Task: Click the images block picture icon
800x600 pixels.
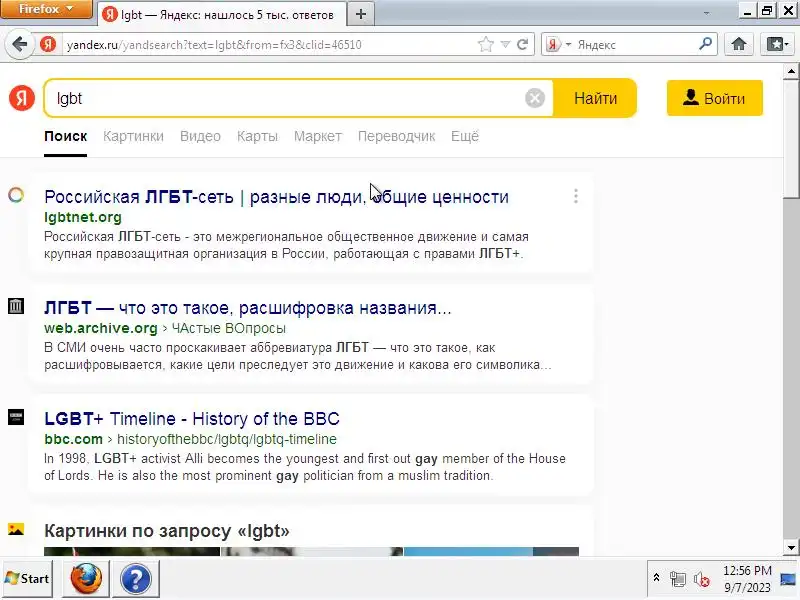Action: [16, 529]
